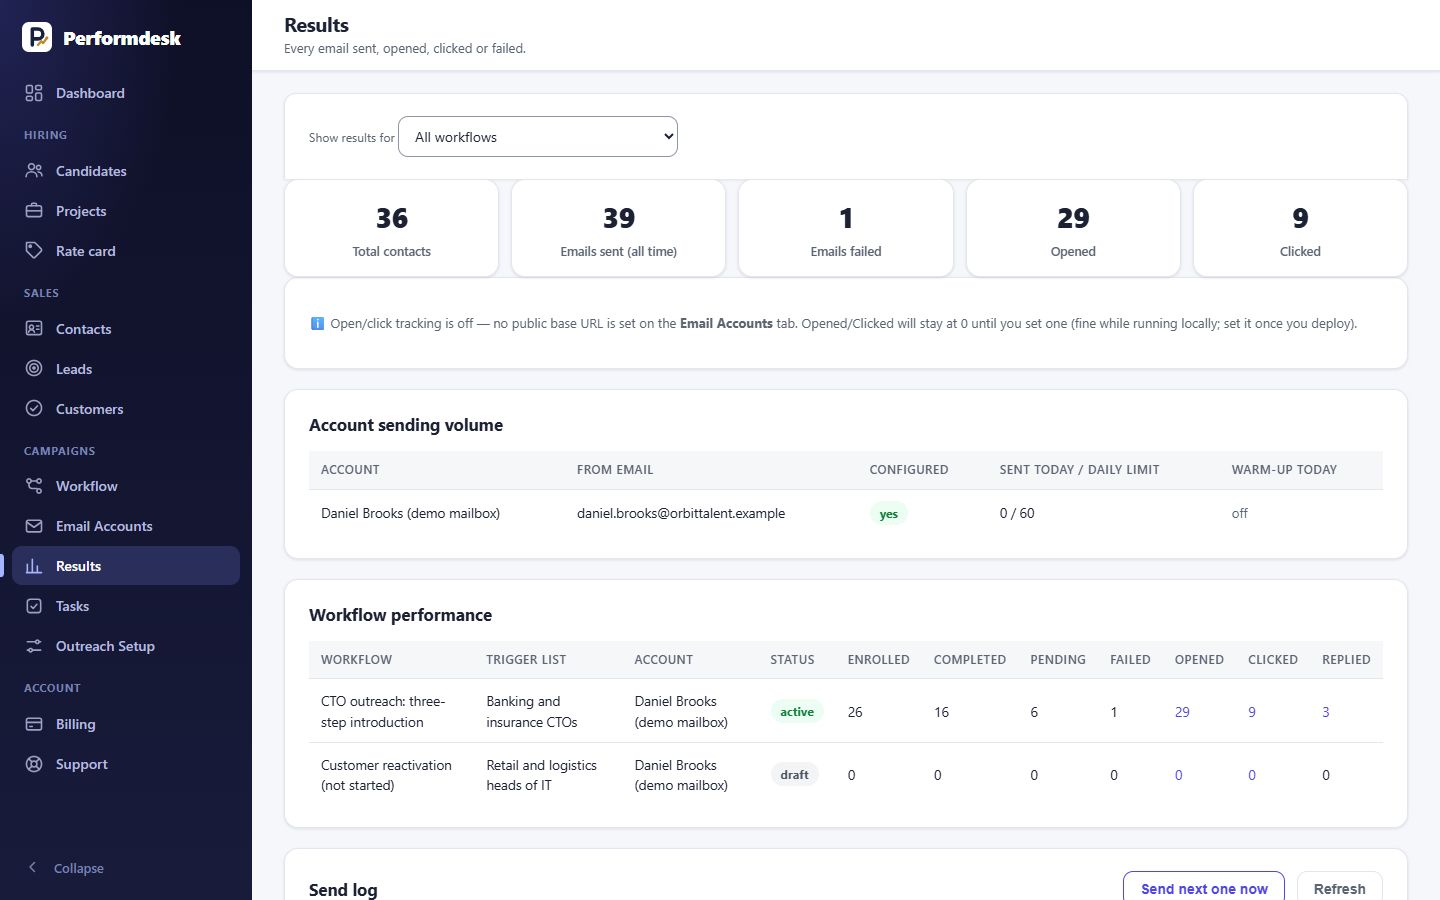Viewport: 1440px width, 900px height.
Task: Click the Banking and insurance CTOs trigger list
Action: [x=532, y=712]
